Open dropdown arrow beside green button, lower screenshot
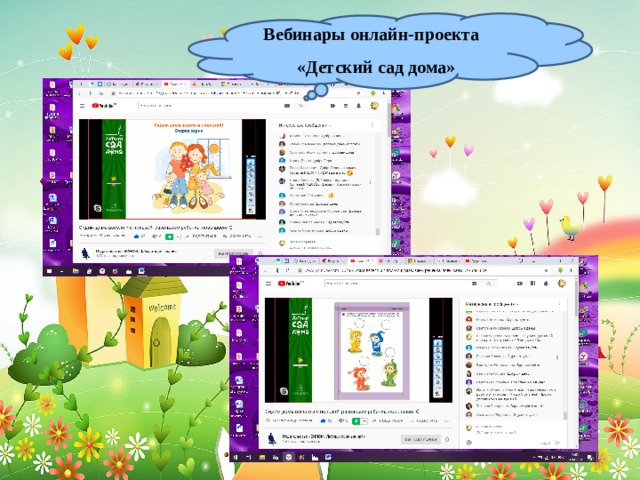Viewport: 640px width, 480px height. click(x=363, y=421)
